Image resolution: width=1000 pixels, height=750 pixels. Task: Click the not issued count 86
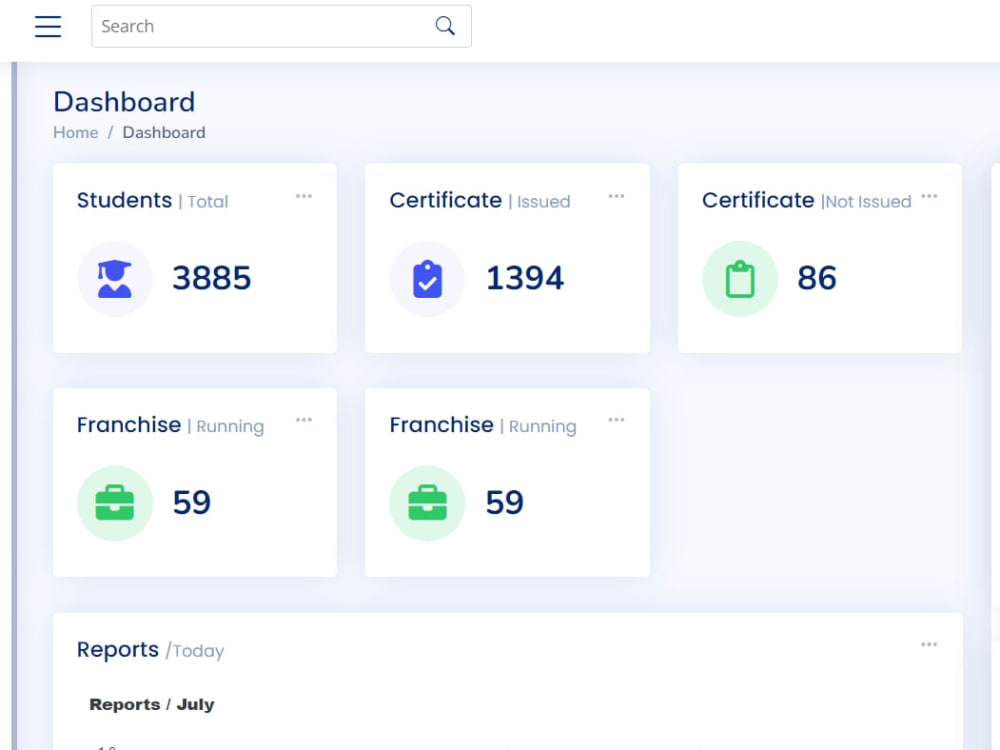click(x=817, y=278)
